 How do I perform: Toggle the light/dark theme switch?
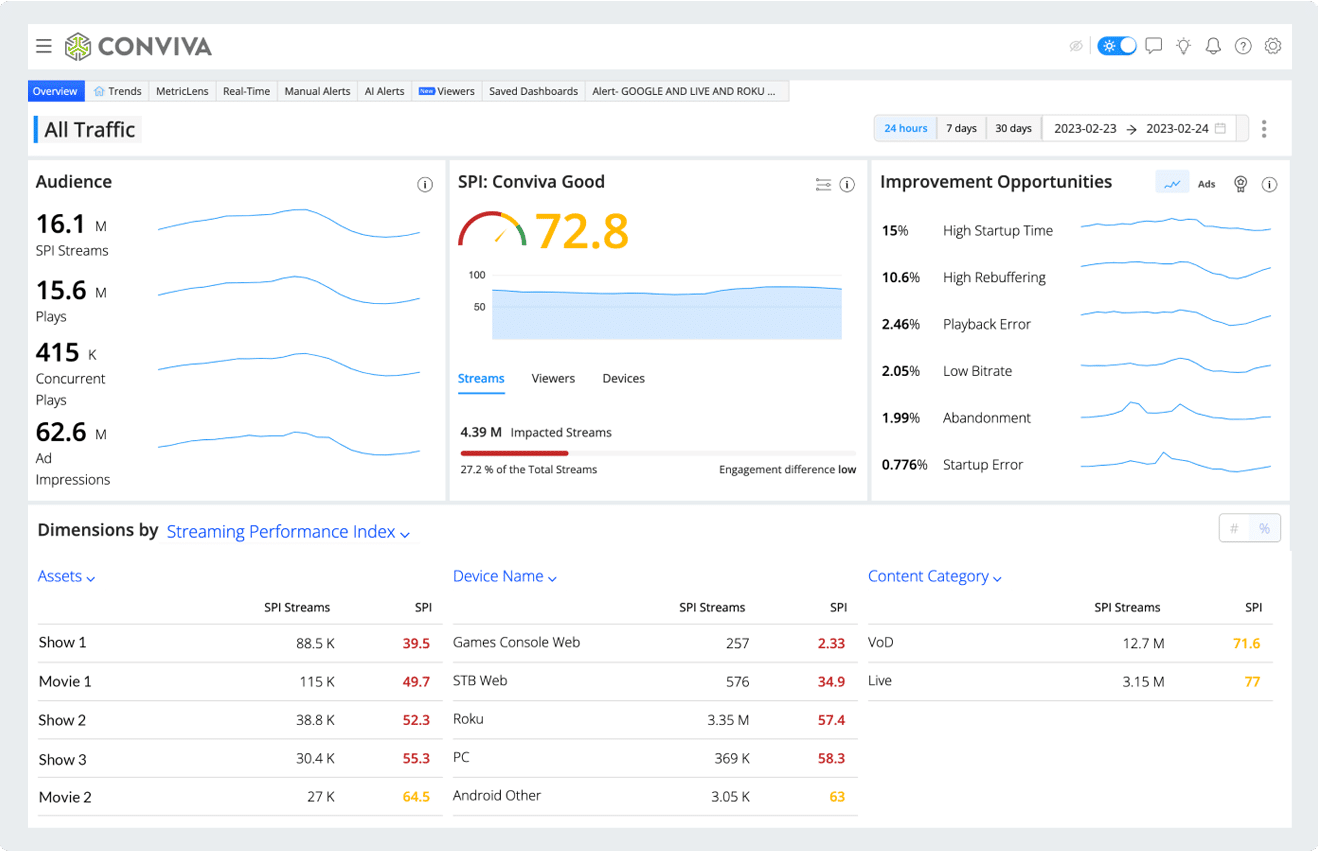(x=1116, y=46)
